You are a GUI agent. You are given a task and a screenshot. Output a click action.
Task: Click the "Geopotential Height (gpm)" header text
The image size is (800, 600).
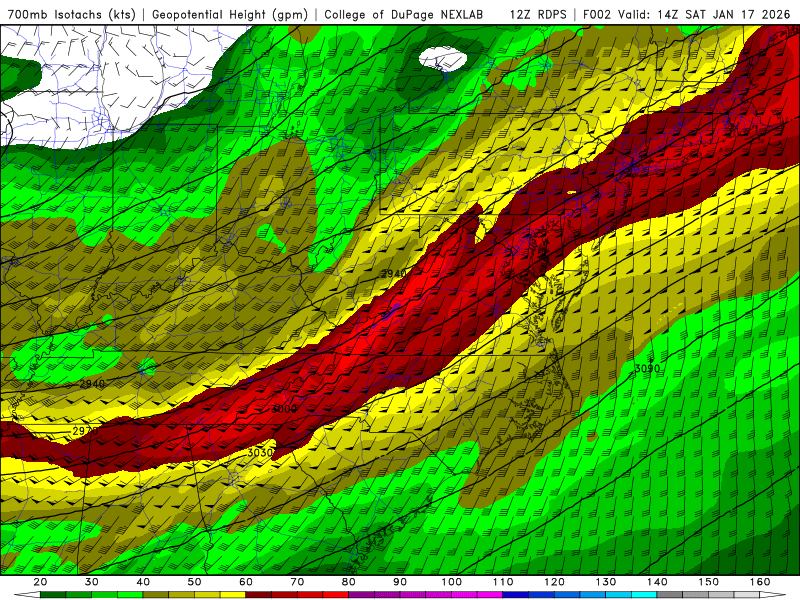click(x=230, y=14)
